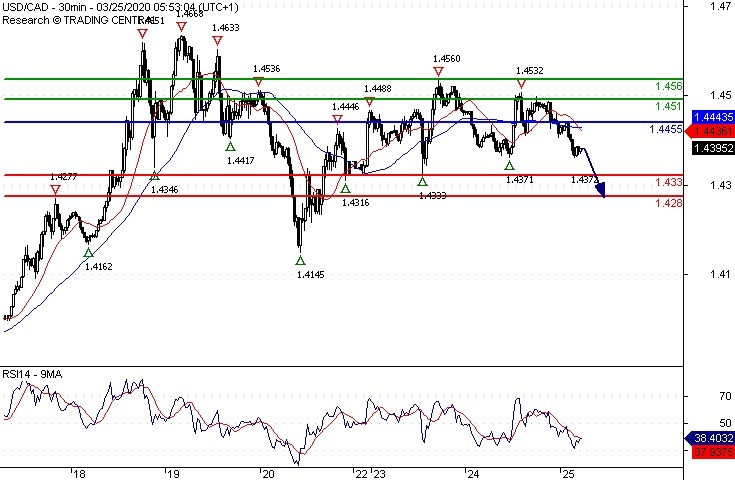Click the red 1.44361 price tag
This screenshot has height=480, width=735.
tap(711, 132)
